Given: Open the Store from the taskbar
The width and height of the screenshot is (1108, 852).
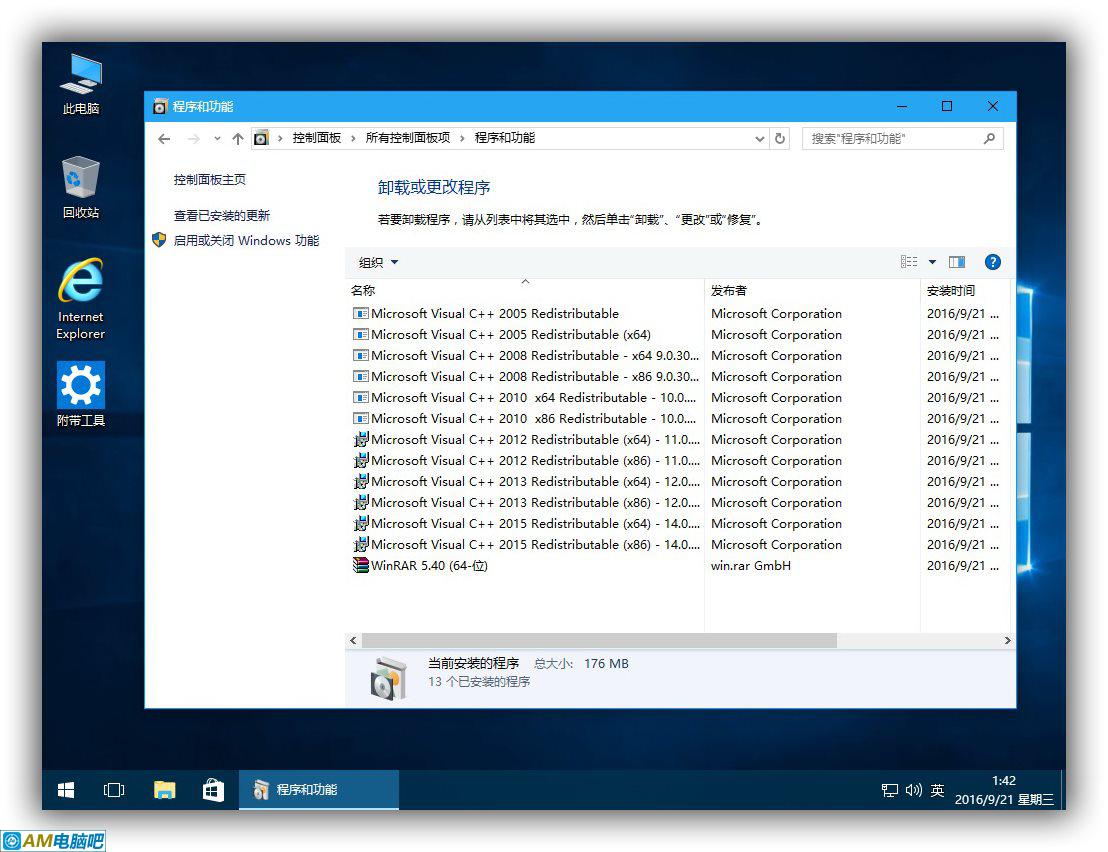Looking at the screenshot, I should [x=213, y=790].
